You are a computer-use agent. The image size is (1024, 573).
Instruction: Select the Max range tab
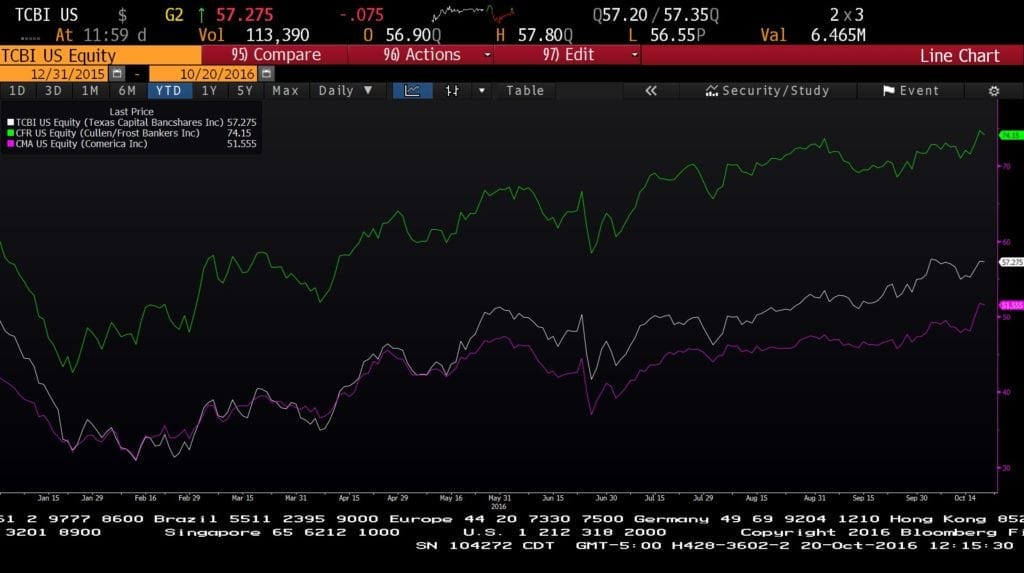pyautogui.click(x=285, y=91)
